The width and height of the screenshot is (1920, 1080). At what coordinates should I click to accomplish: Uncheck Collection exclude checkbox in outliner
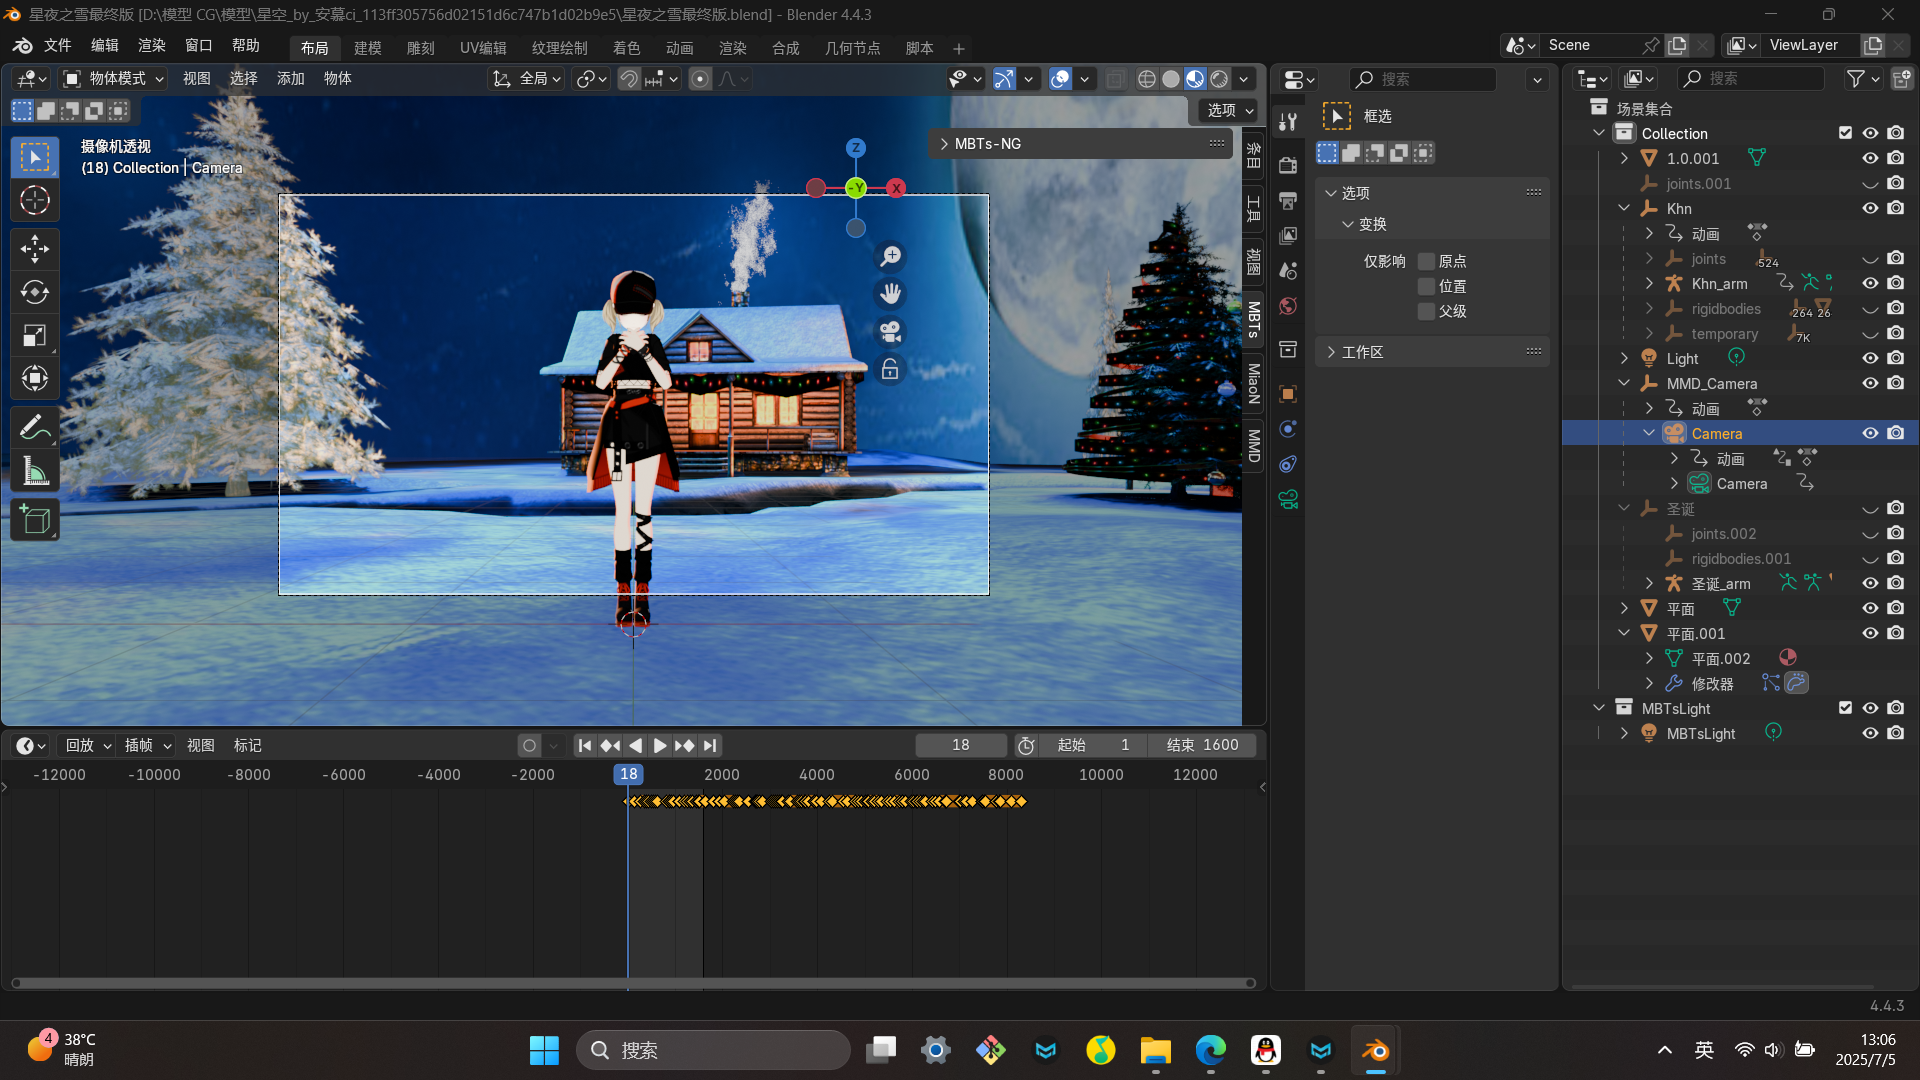tap(1845, 133)
